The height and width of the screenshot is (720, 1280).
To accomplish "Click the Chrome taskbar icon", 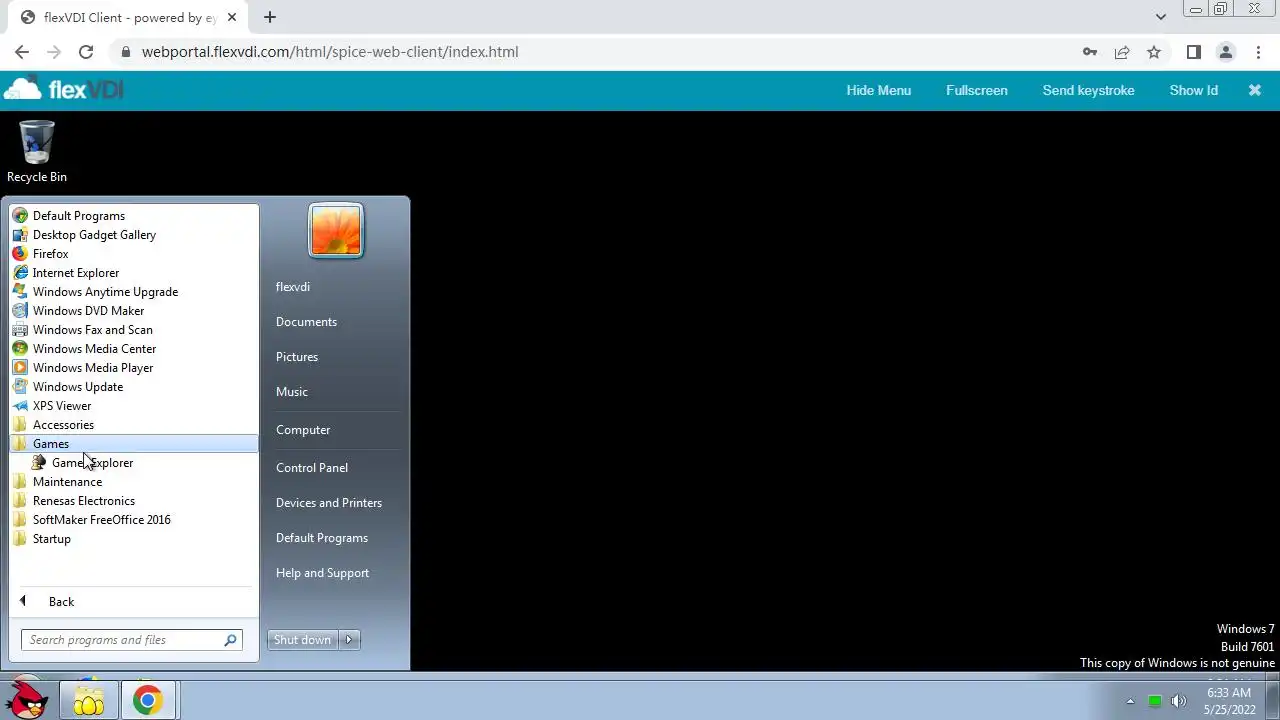I will pyautogui.click(x=147, y=701).
